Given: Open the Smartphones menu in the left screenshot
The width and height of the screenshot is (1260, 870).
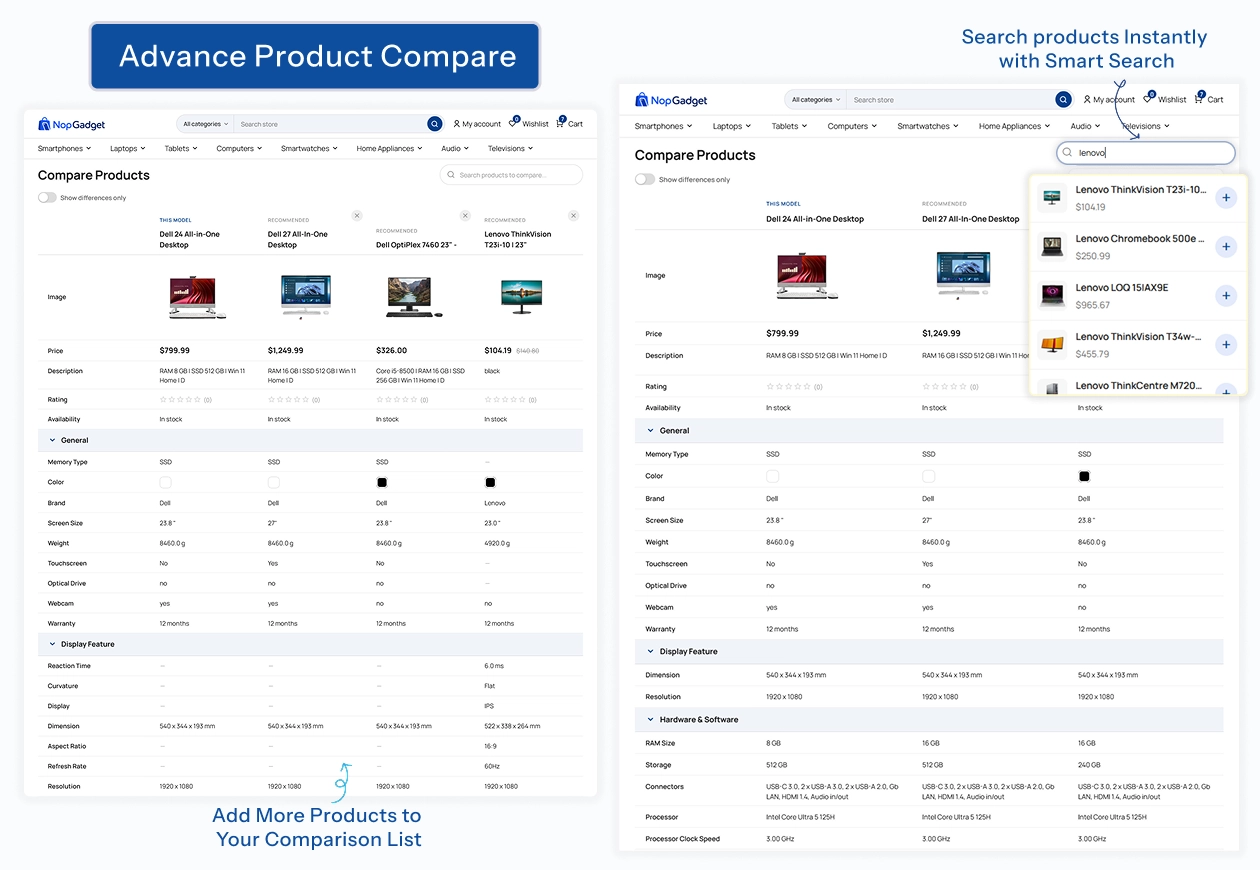Looking at the screenshot, I should coord(64,149).
